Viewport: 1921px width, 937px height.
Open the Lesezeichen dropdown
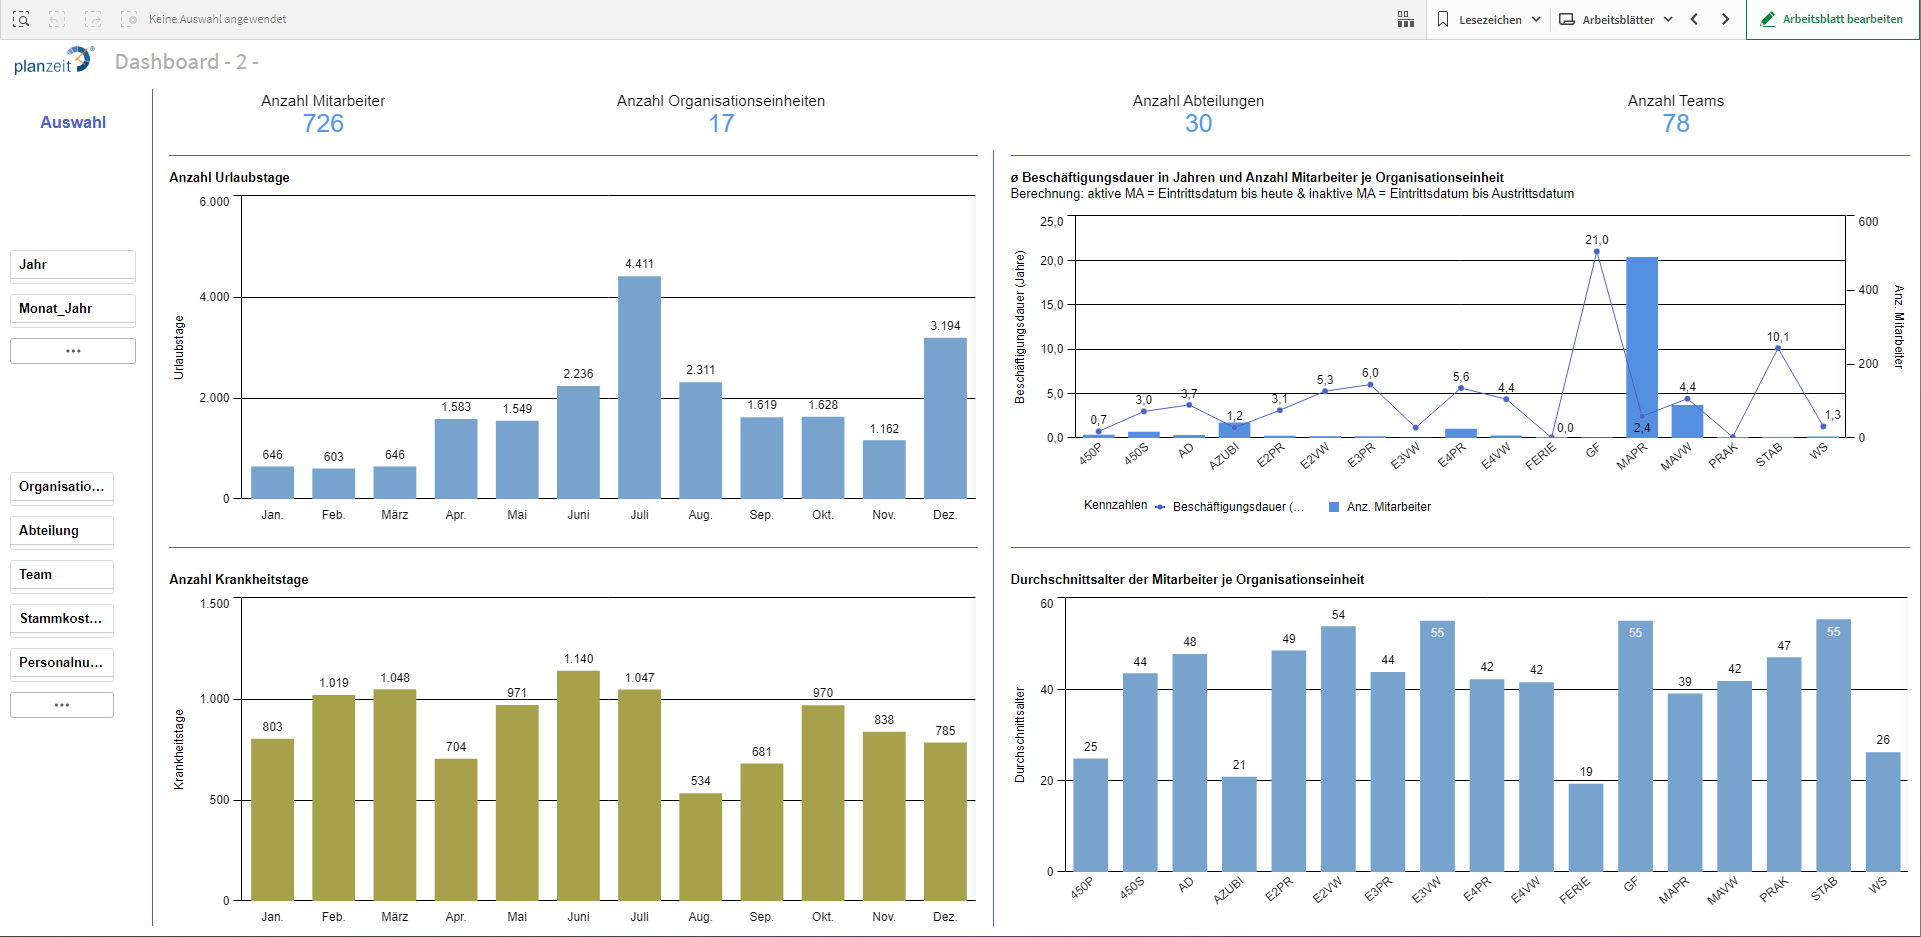pyautogui.click(x=1488, y=19)
